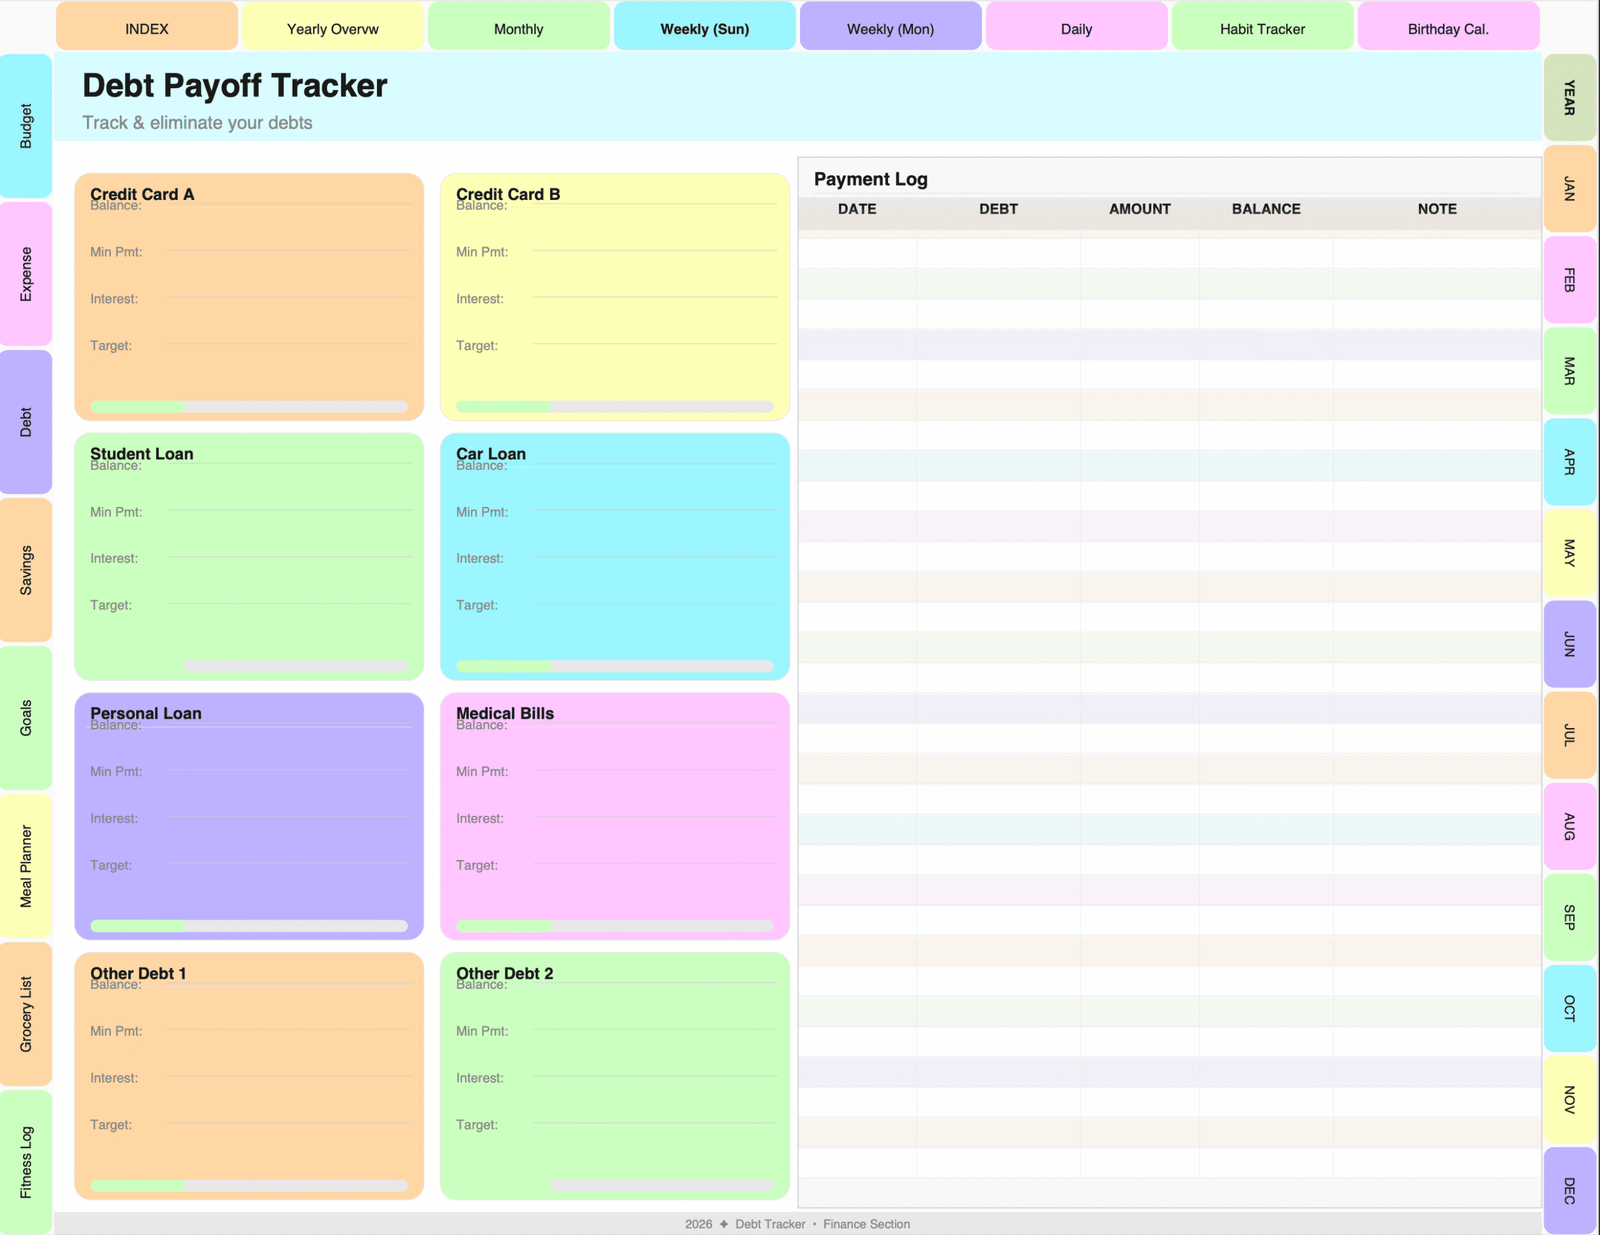Open the Weekly (Sun) tab
The height and width of the screenshot is (1235, 1600).
[704, 28]
